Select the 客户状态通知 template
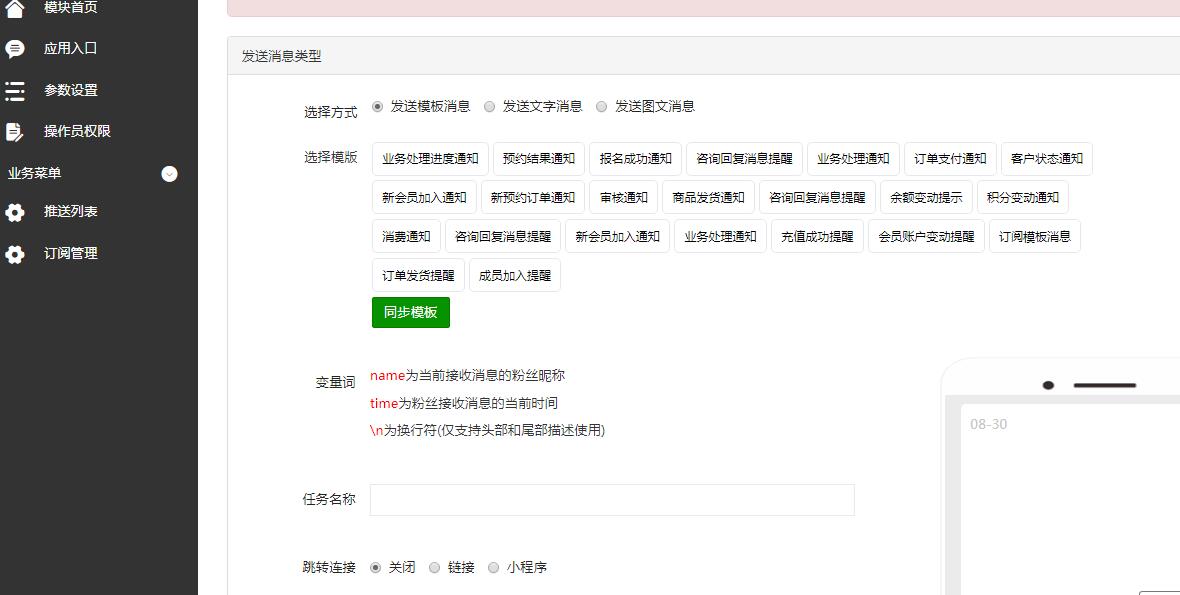Screen dimensions: 1180x595 click(x=1047, y=159)
